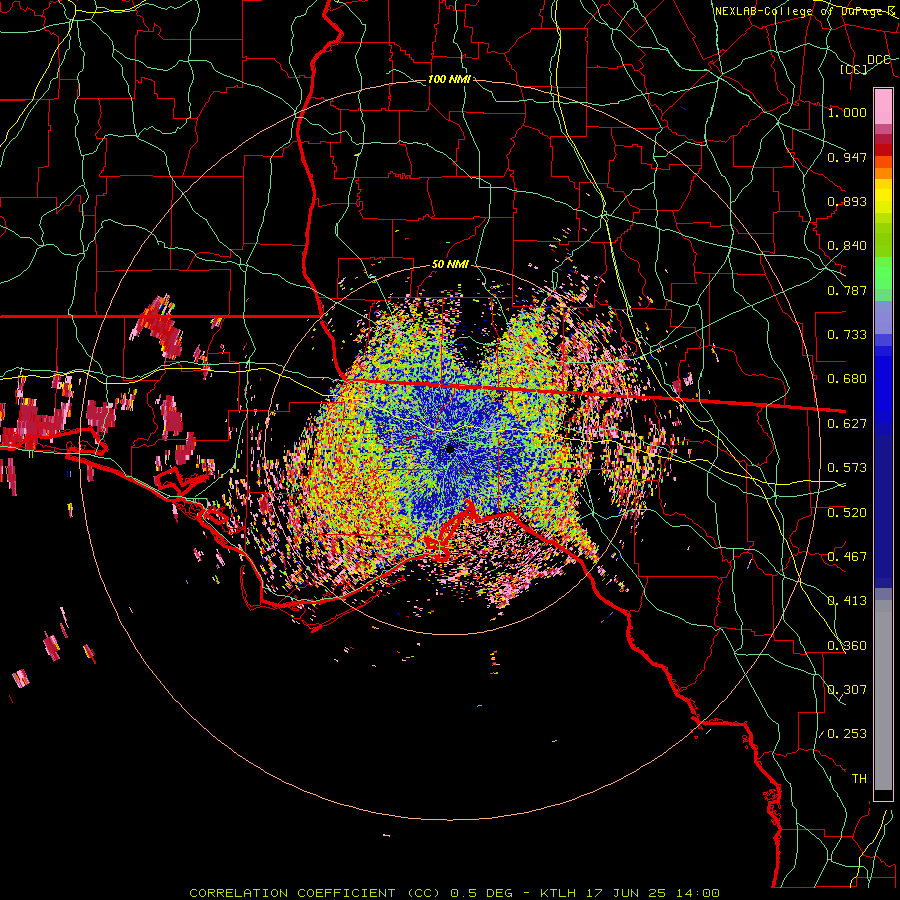Click the KTLH station identifier in caption
The image size is (900, 900).
pos(558,893)
